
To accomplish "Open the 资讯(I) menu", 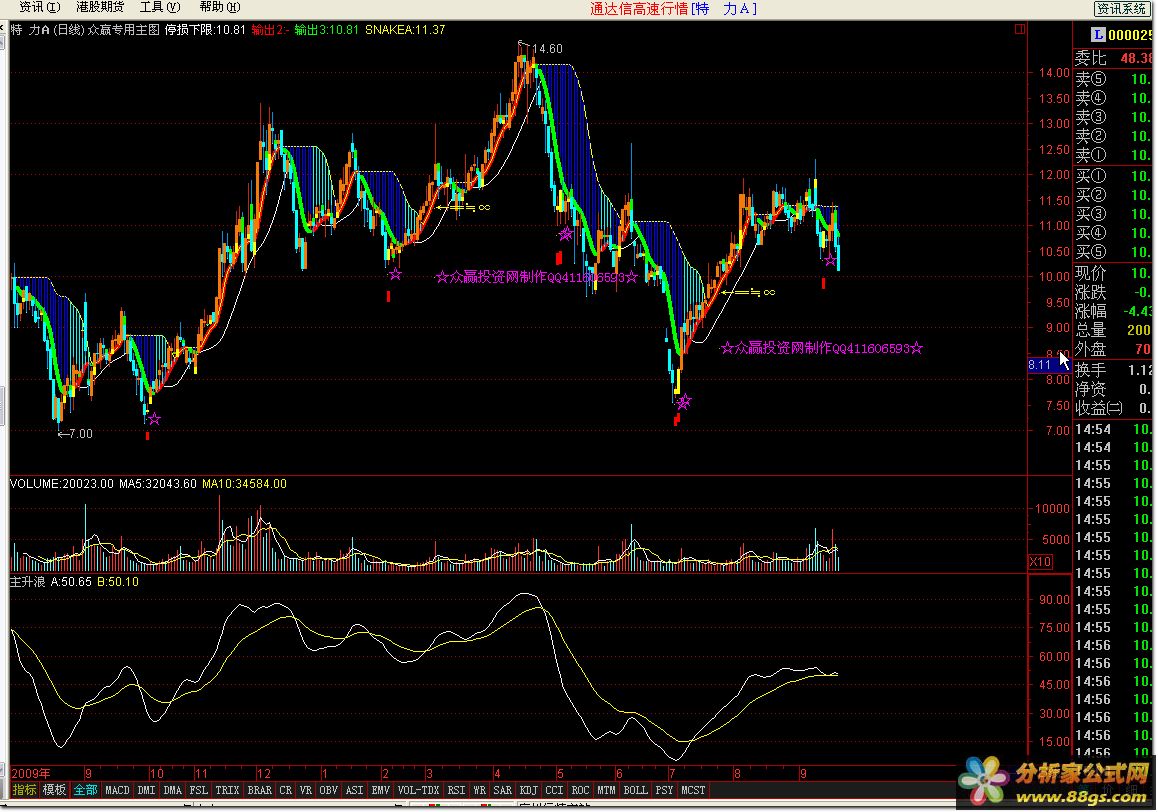I will pyautogui.click(x=39, y=7).
